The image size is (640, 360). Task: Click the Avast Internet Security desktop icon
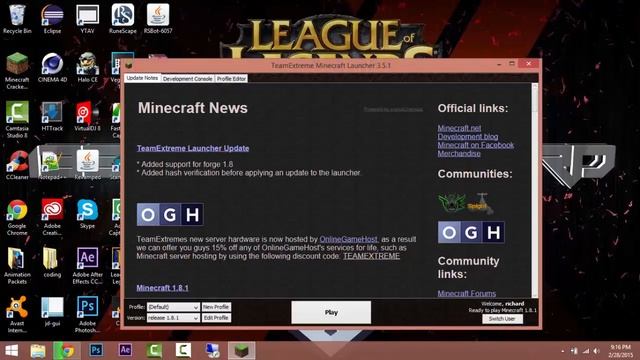click(17, 315)
